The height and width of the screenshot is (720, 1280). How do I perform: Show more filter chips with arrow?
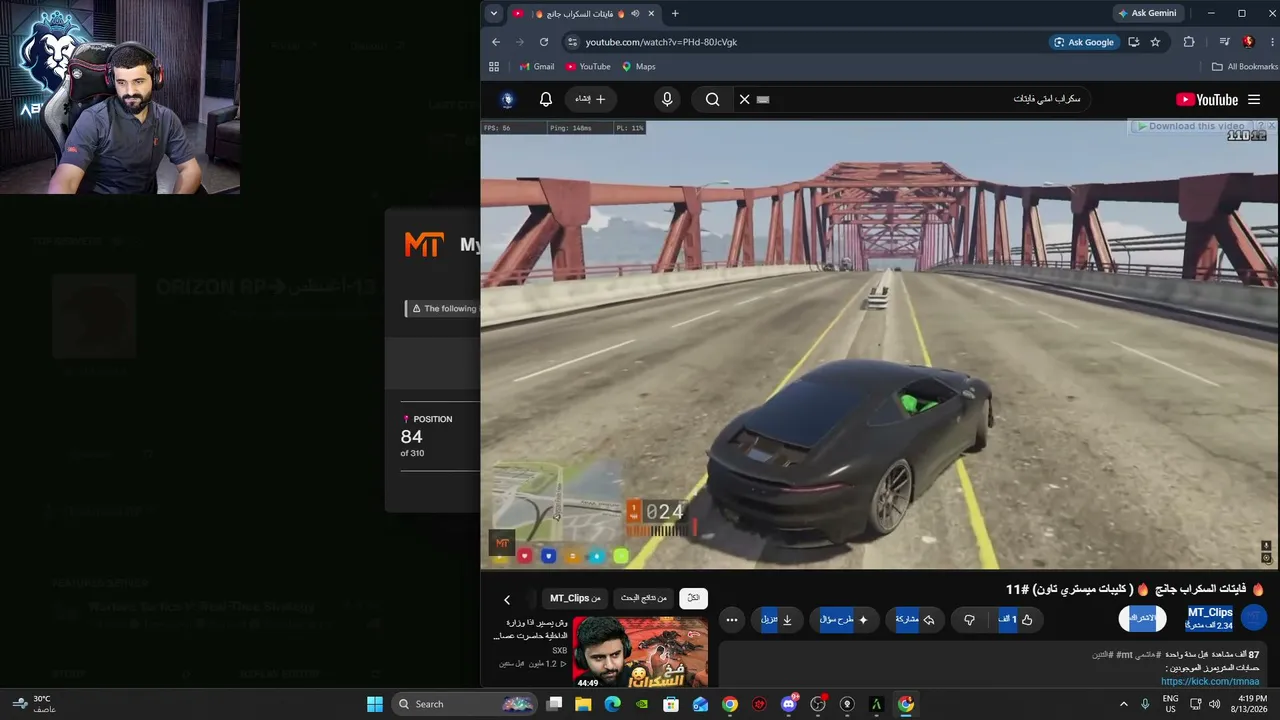pos(507,599)
